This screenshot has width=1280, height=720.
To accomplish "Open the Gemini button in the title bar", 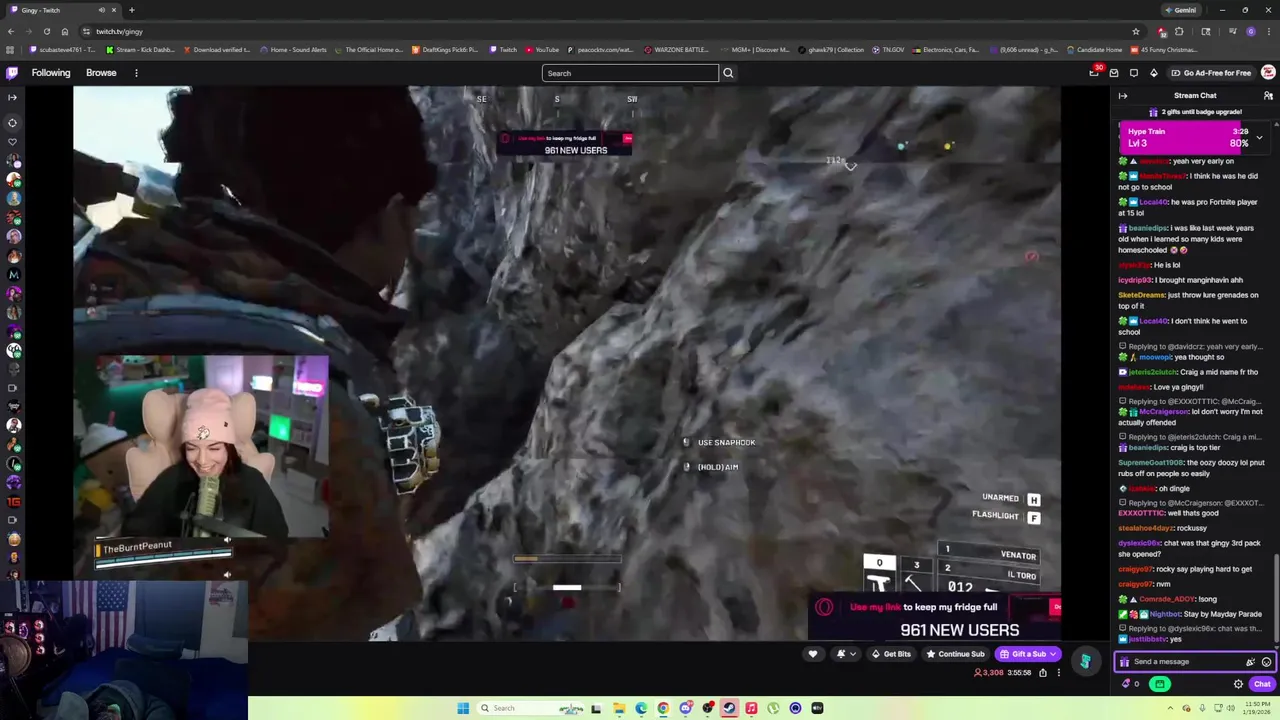I will click(1180, 10).
